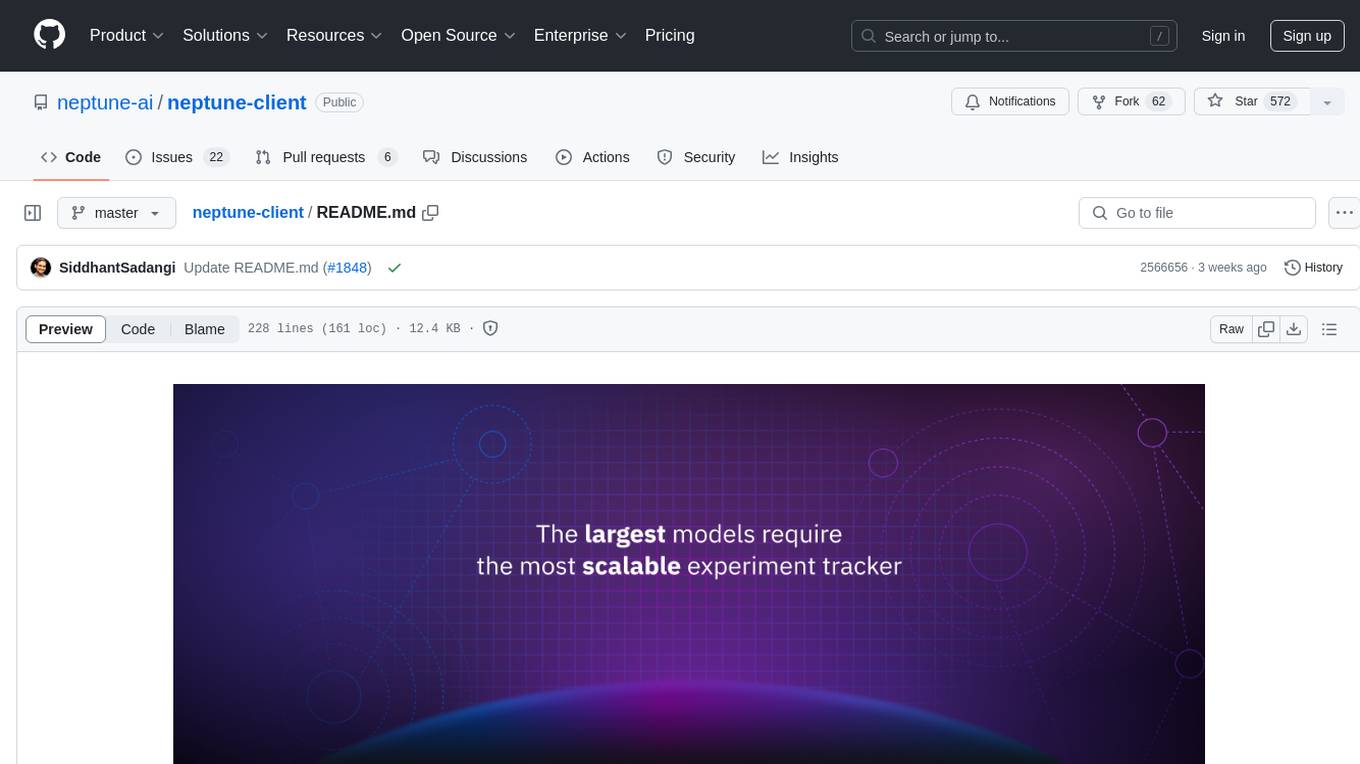
Task: Click the Notifications bell button
Action: (x=1010, y=102)
